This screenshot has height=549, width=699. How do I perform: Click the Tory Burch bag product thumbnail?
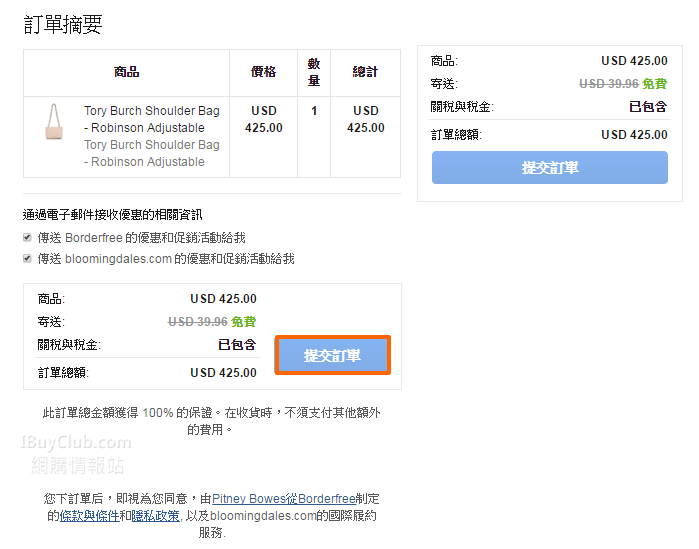pos(54,122)
